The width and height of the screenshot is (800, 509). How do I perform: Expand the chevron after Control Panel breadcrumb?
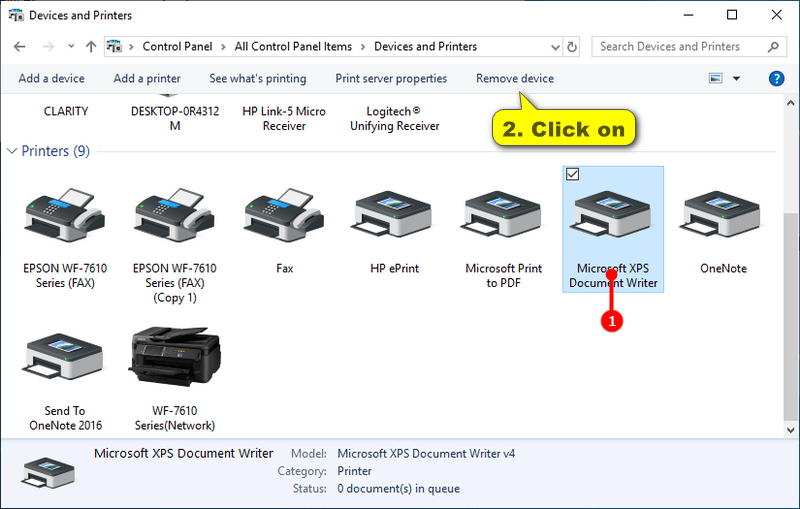[x=223, y=47]
